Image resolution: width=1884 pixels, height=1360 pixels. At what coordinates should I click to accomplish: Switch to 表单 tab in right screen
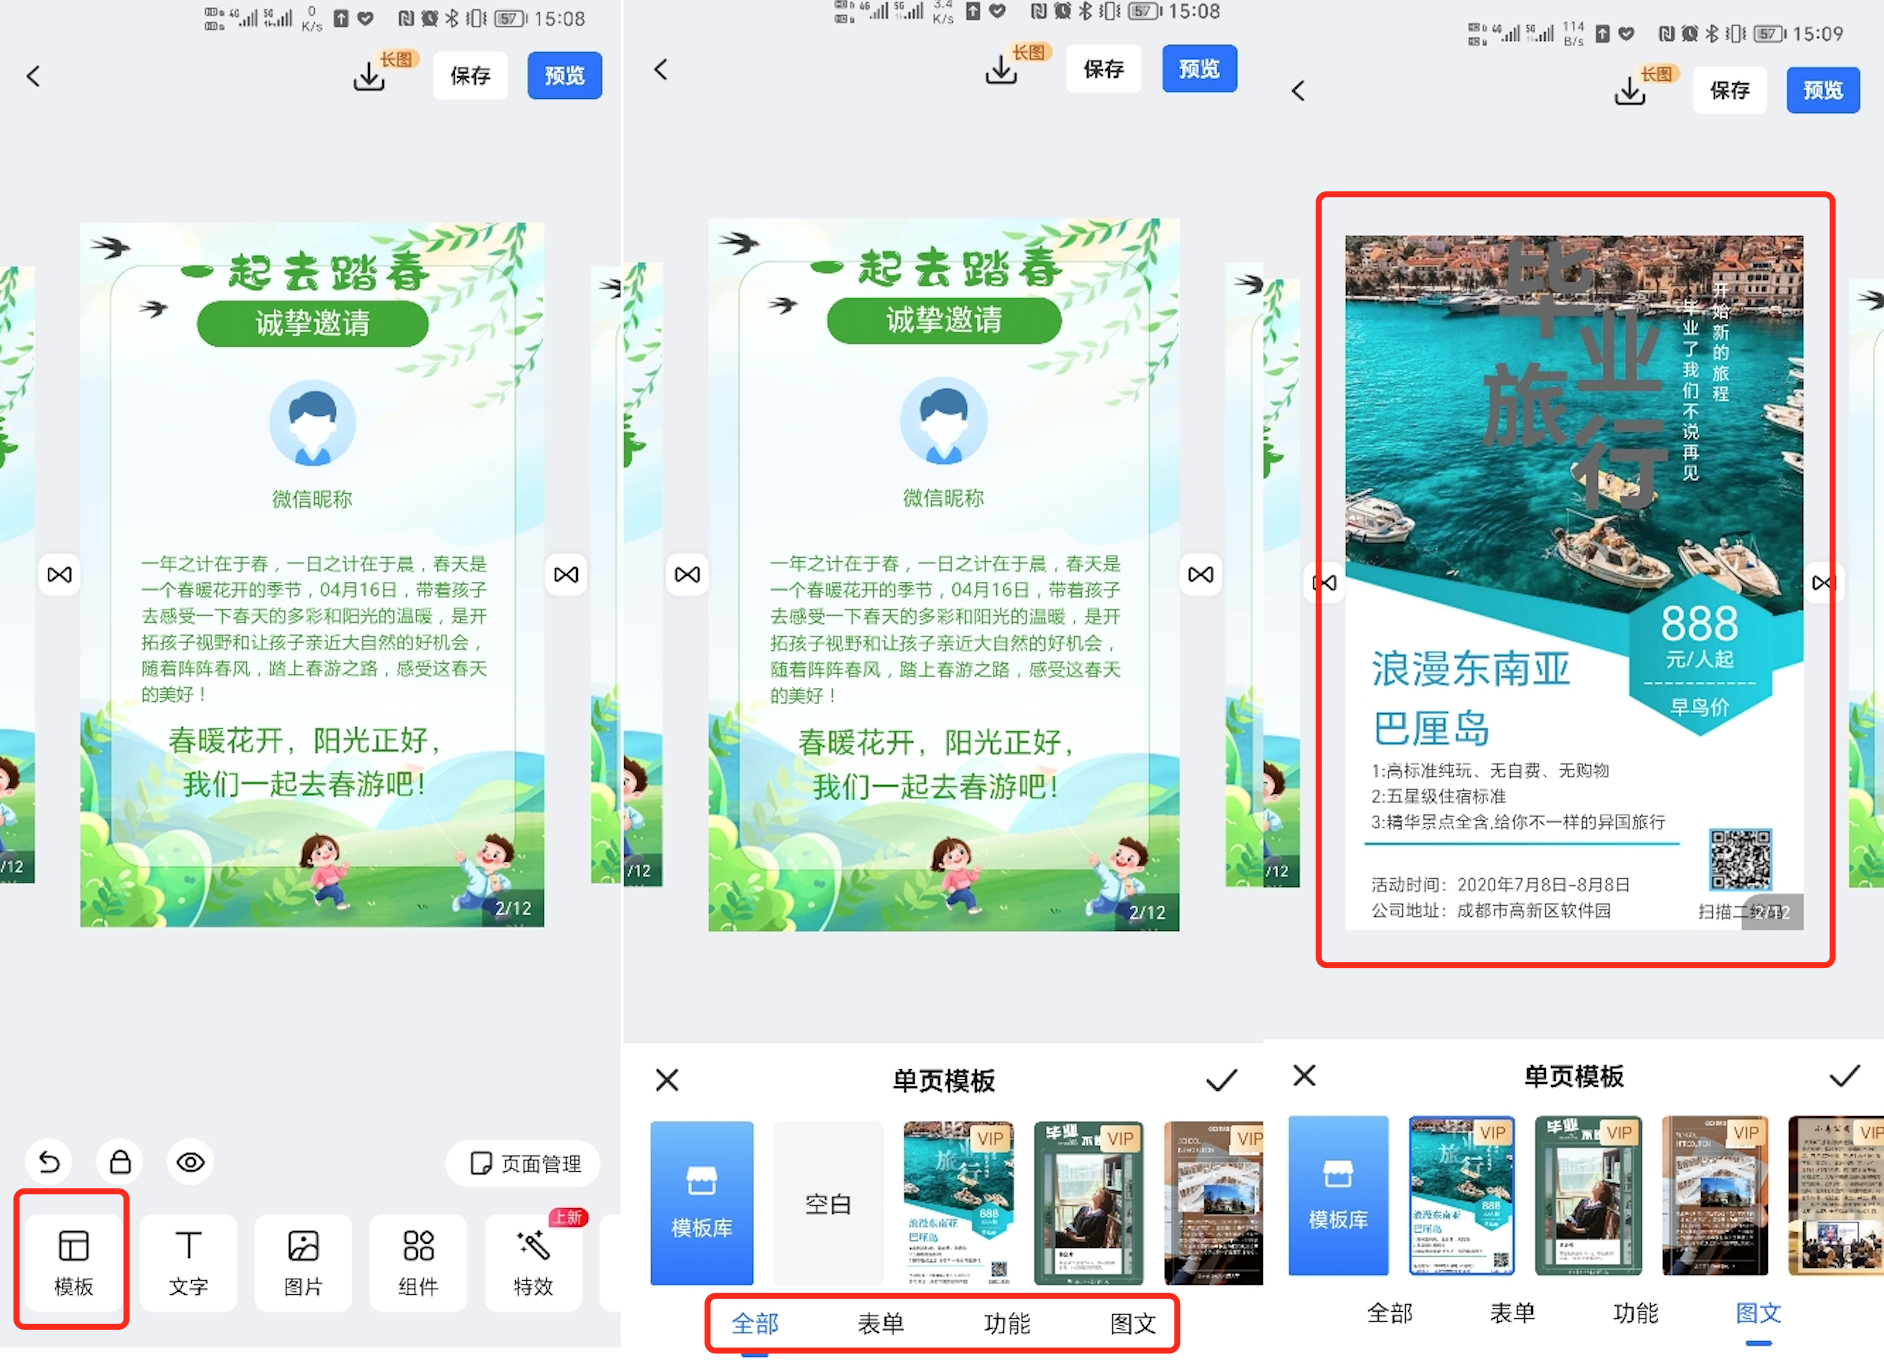point(1512,1312)
